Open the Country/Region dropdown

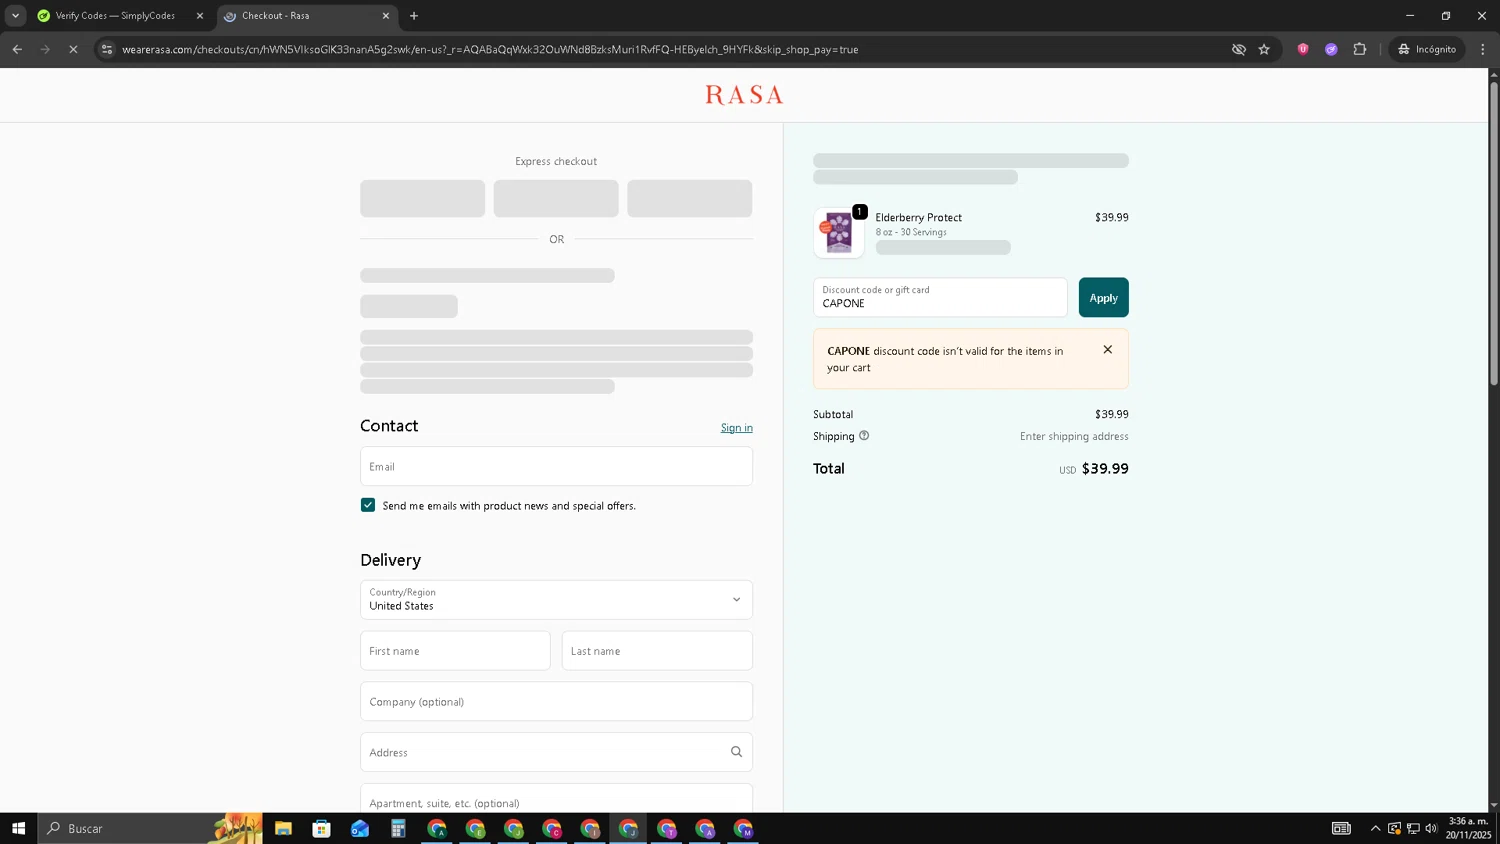556,600
